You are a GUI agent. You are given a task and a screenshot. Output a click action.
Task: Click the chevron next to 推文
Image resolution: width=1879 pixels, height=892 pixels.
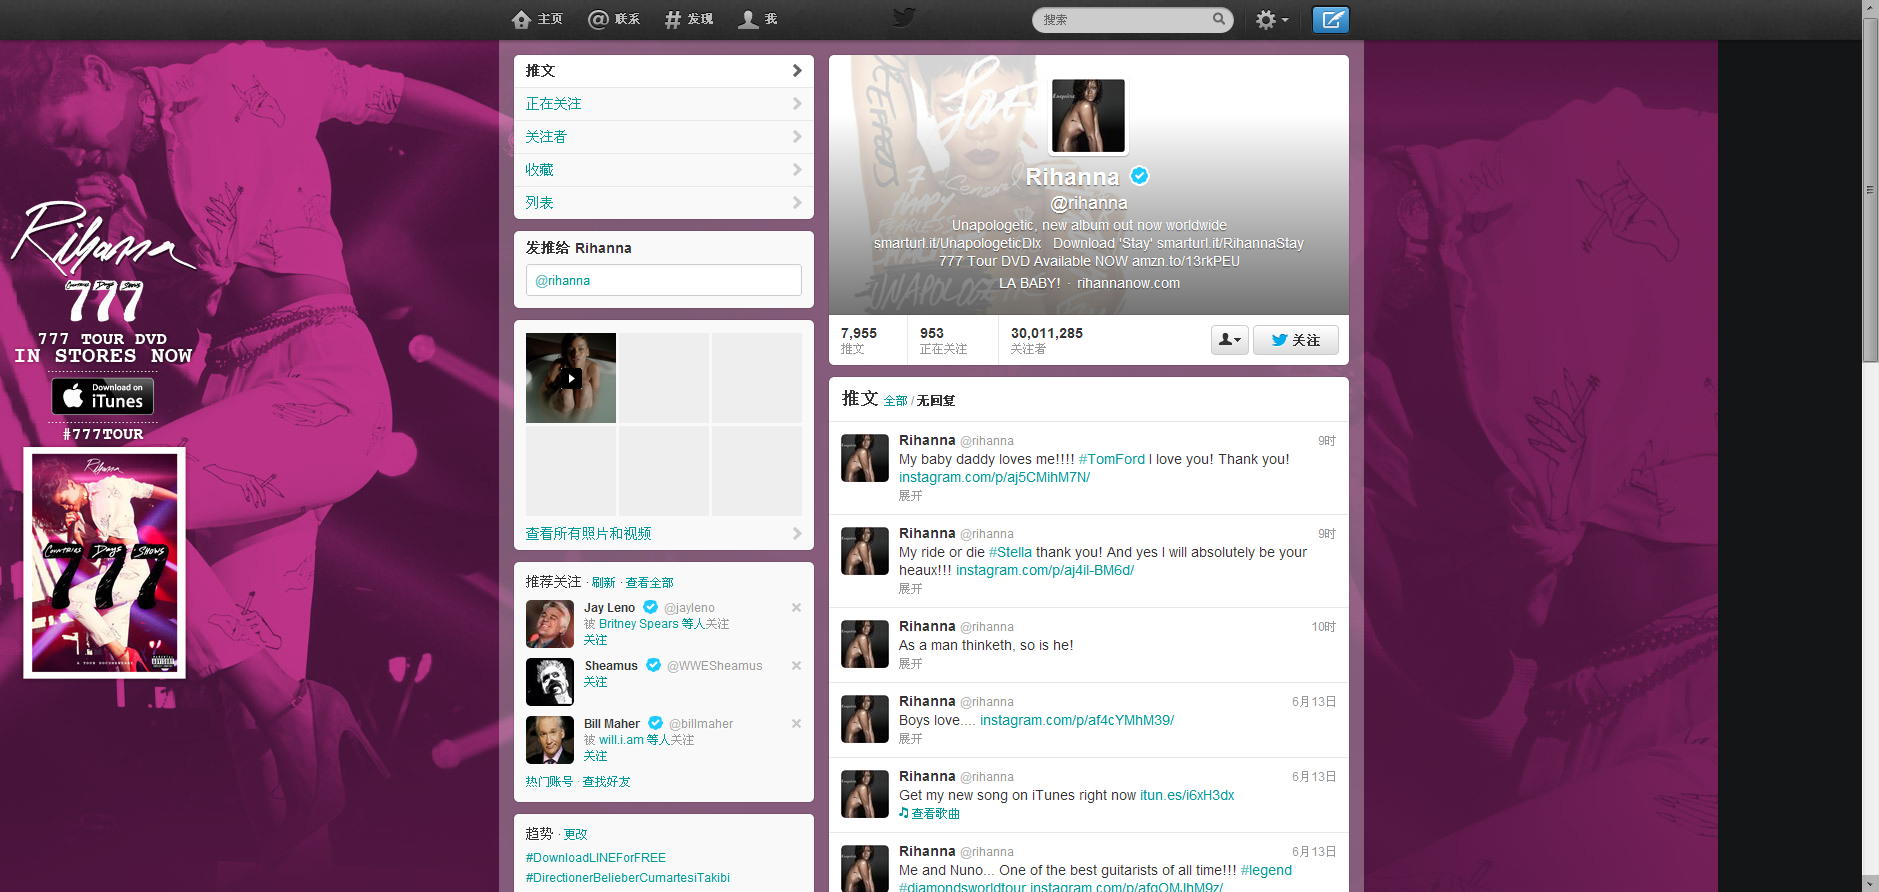coord(797,71)
